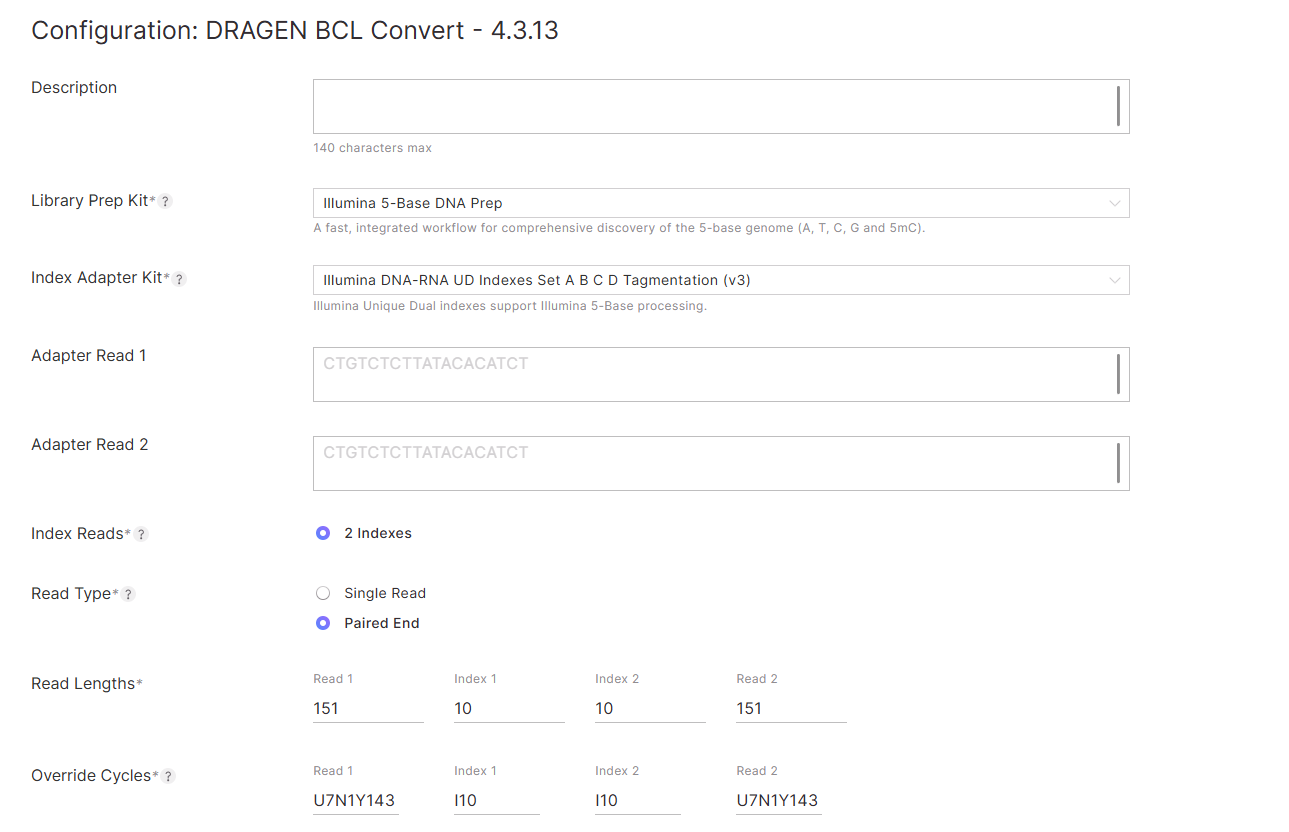The width and height of the screenshot is (1289, 832).
Task: Click Override Cycles Read 1 field
Action: 355,800
